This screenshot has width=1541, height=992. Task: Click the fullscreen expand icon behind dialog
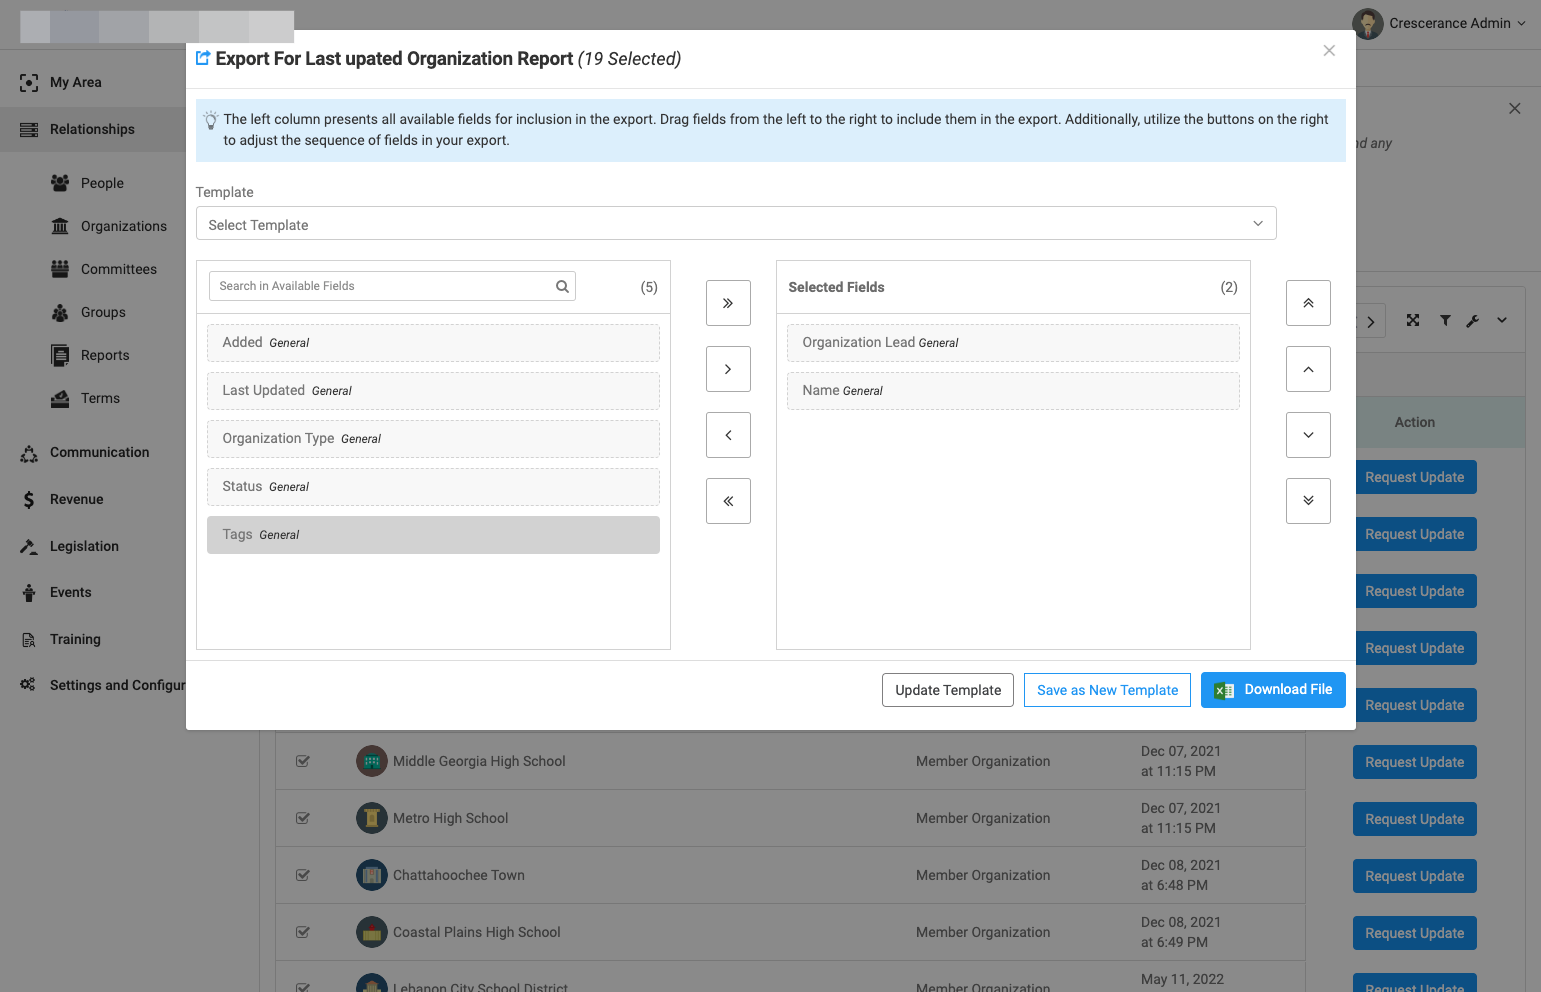coord(1413,320)
